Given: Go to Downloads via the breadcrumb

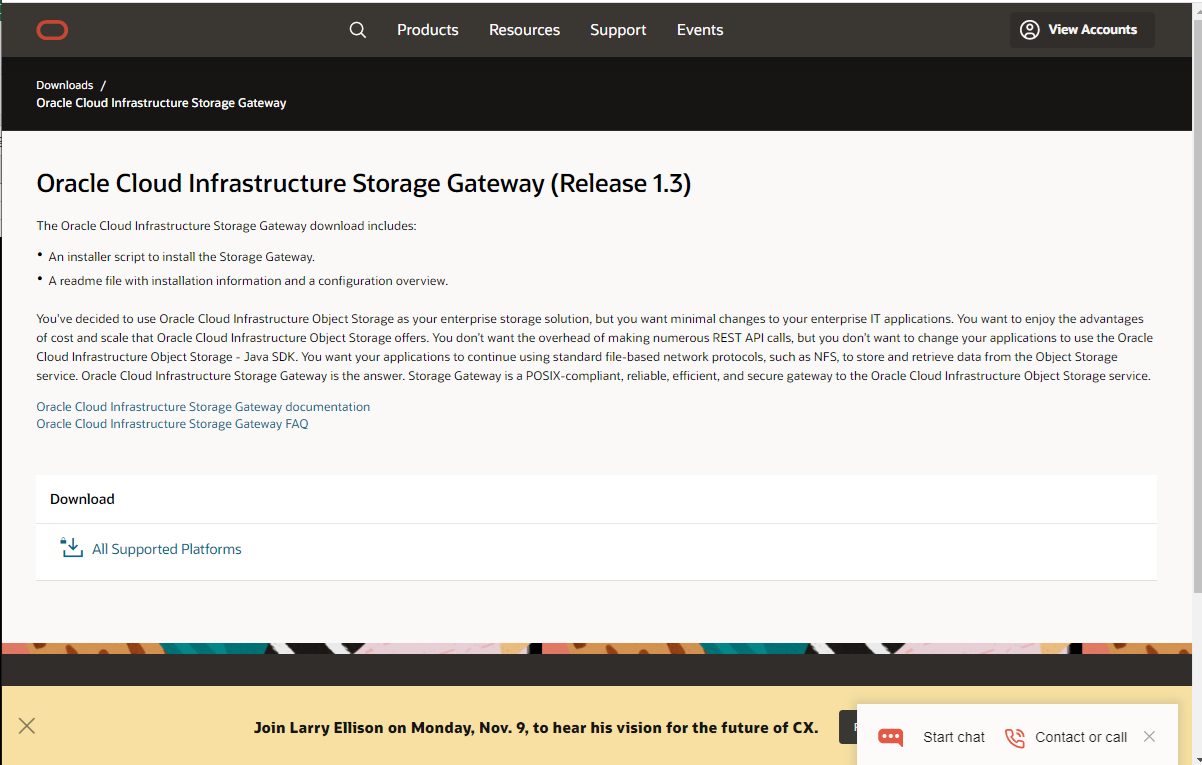Looking at the screenshot, I should click(65, 85).
